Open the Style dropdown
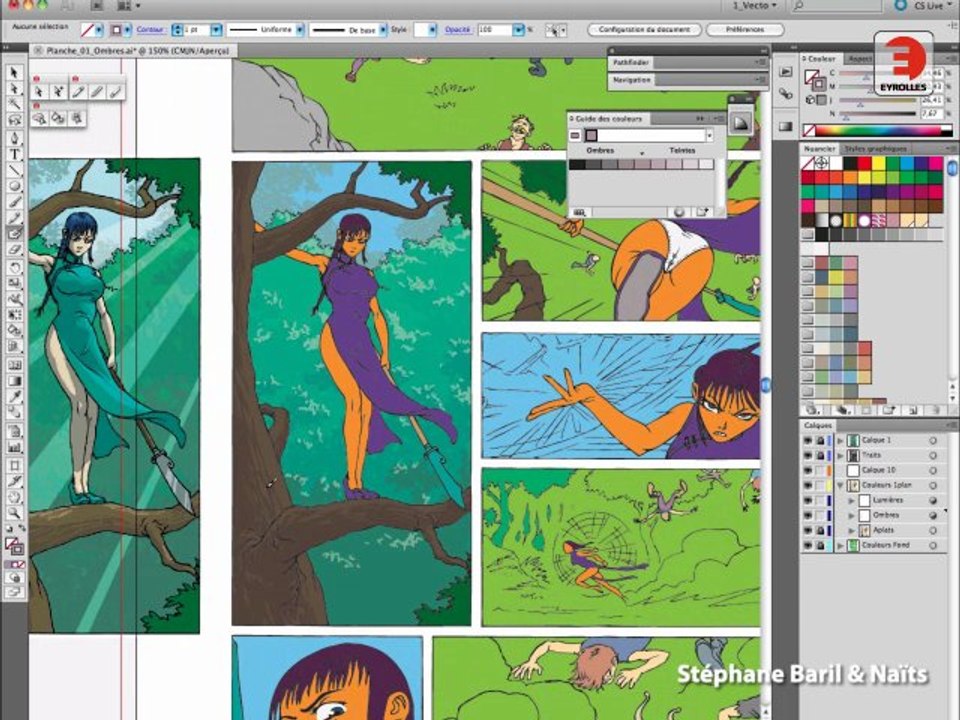The width and height of the screenshot is (960, 720). [432, 29]
